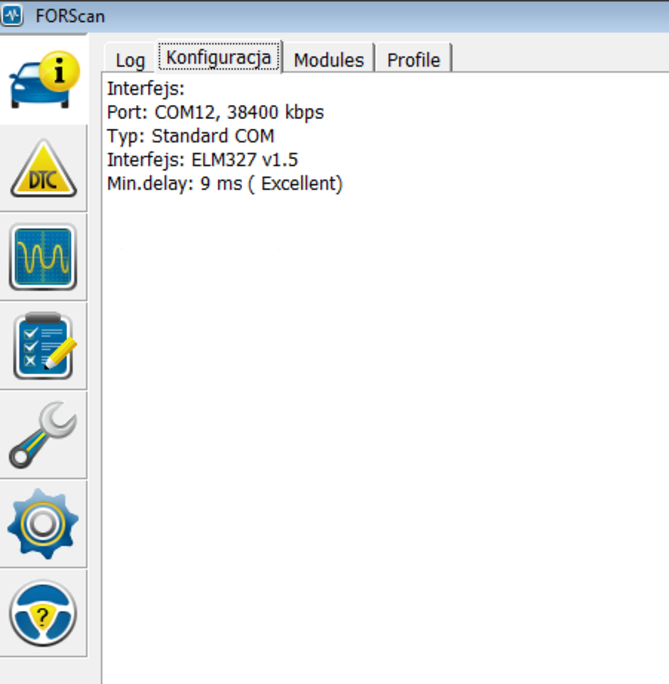Click the first 'Interfejs:' heading line
The image size is (669, 684).
pos(146,89)
